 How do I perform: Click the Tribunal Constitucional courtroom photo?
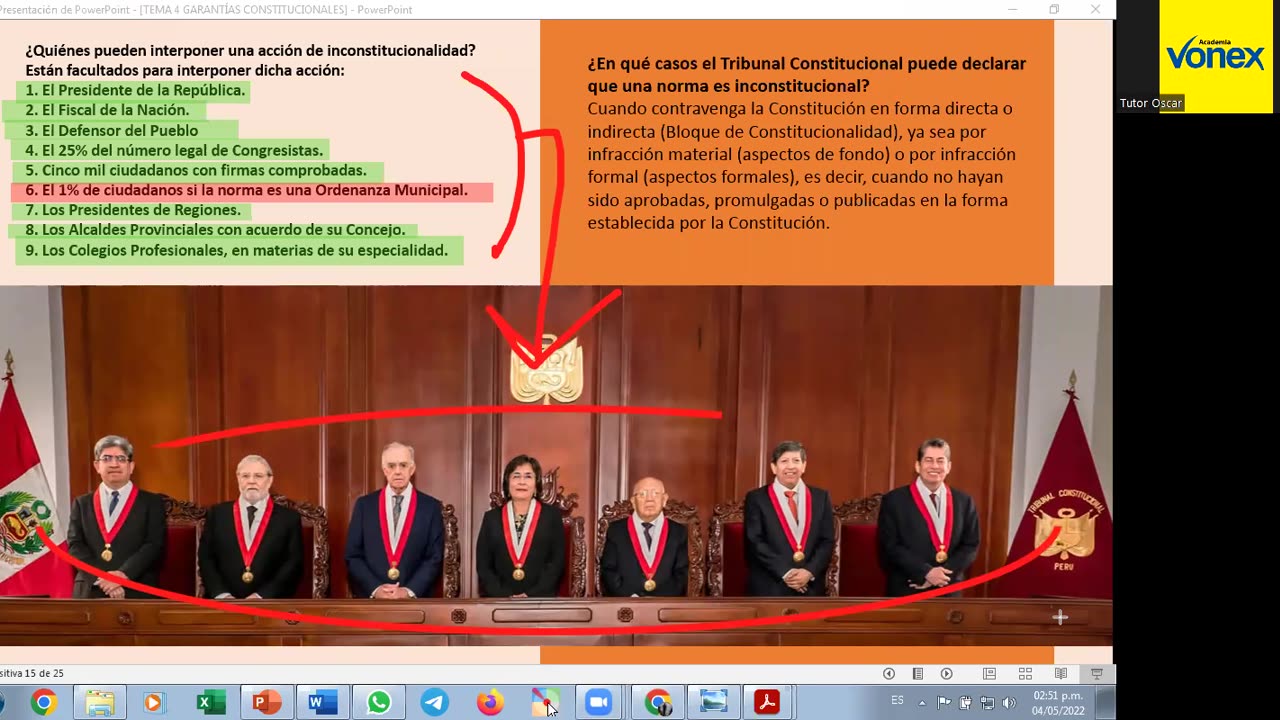tap(556, 465)
